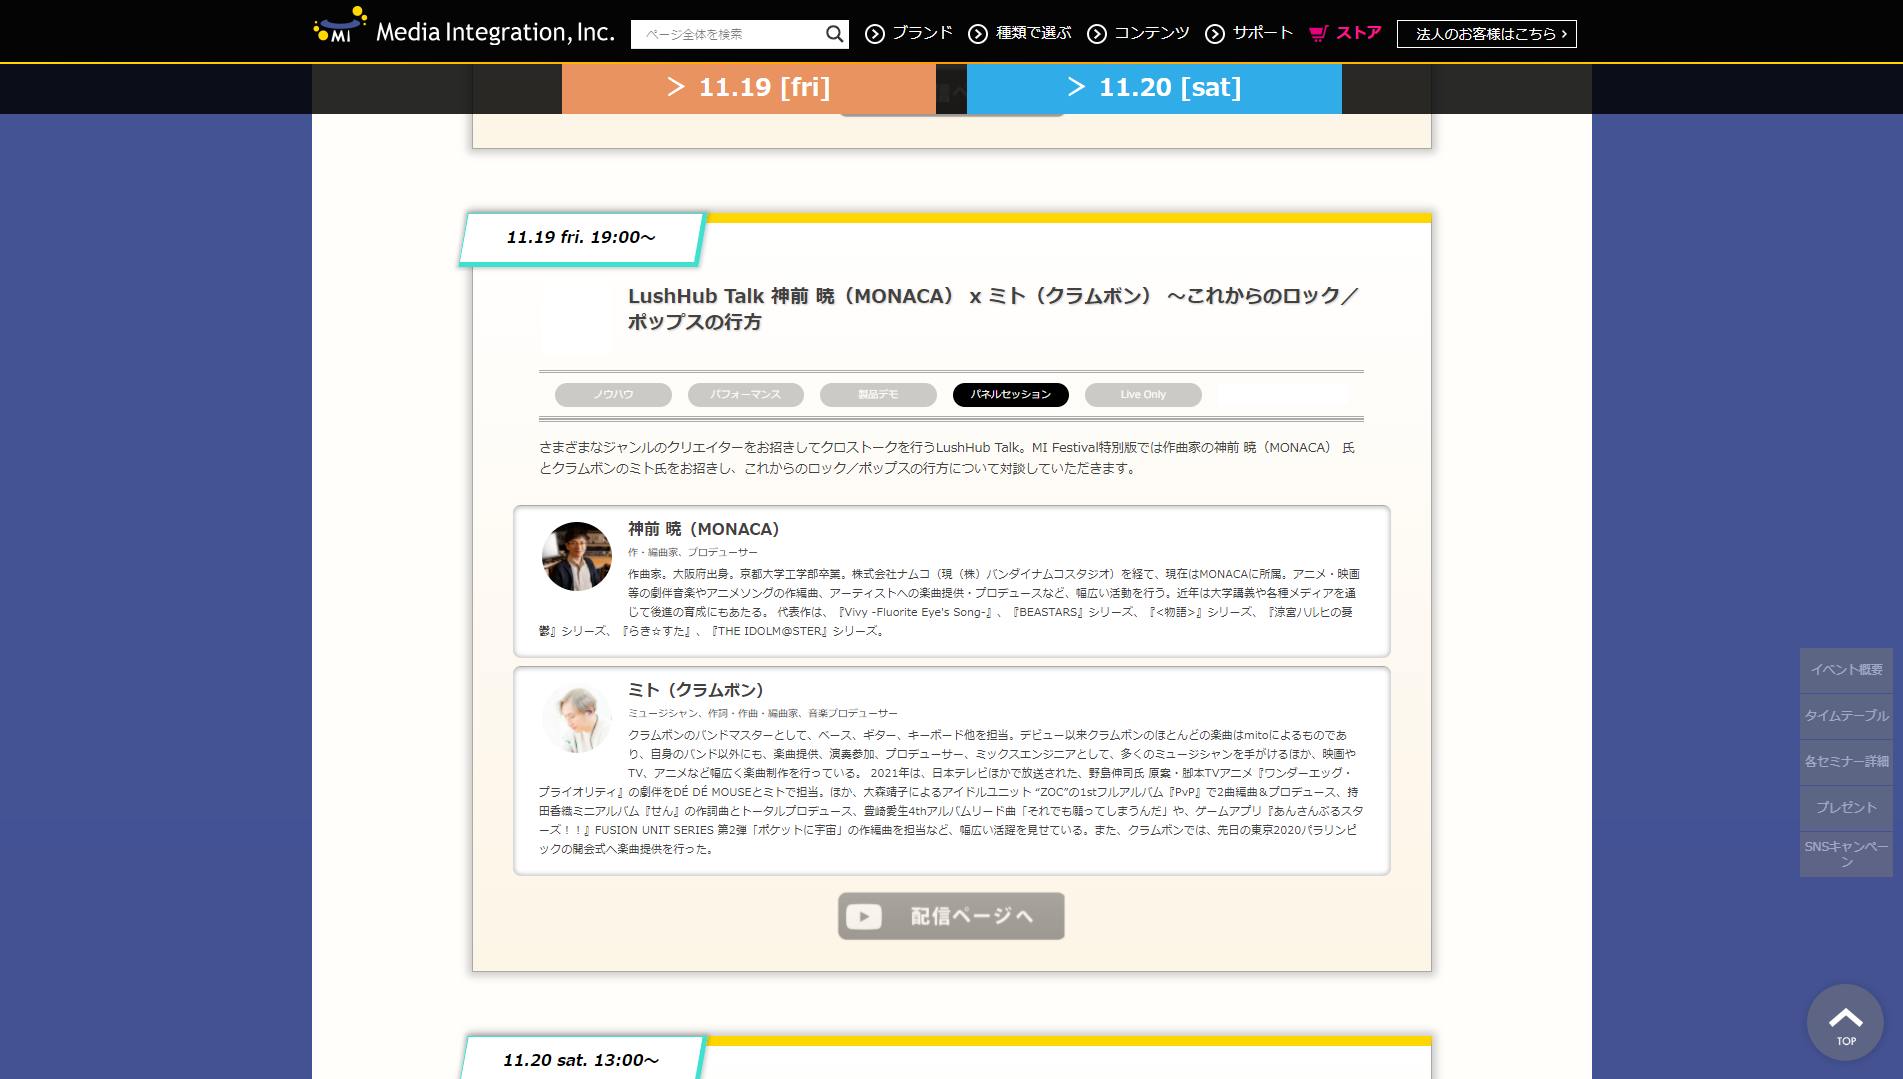The height and width of the screenshot is (1079, 1903).
Task: Click the store shopping cart icon
Action: click(x=1319, y=33)
